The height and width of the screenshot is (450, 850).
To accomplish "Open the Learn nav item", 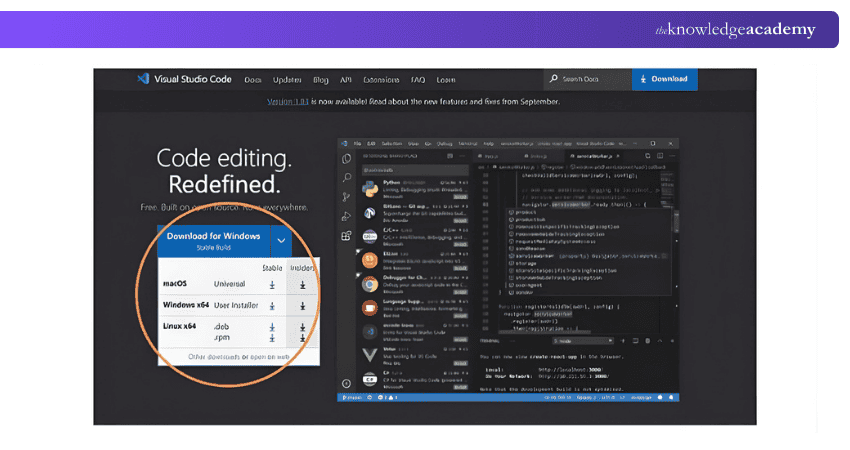I will pos(446,80).
